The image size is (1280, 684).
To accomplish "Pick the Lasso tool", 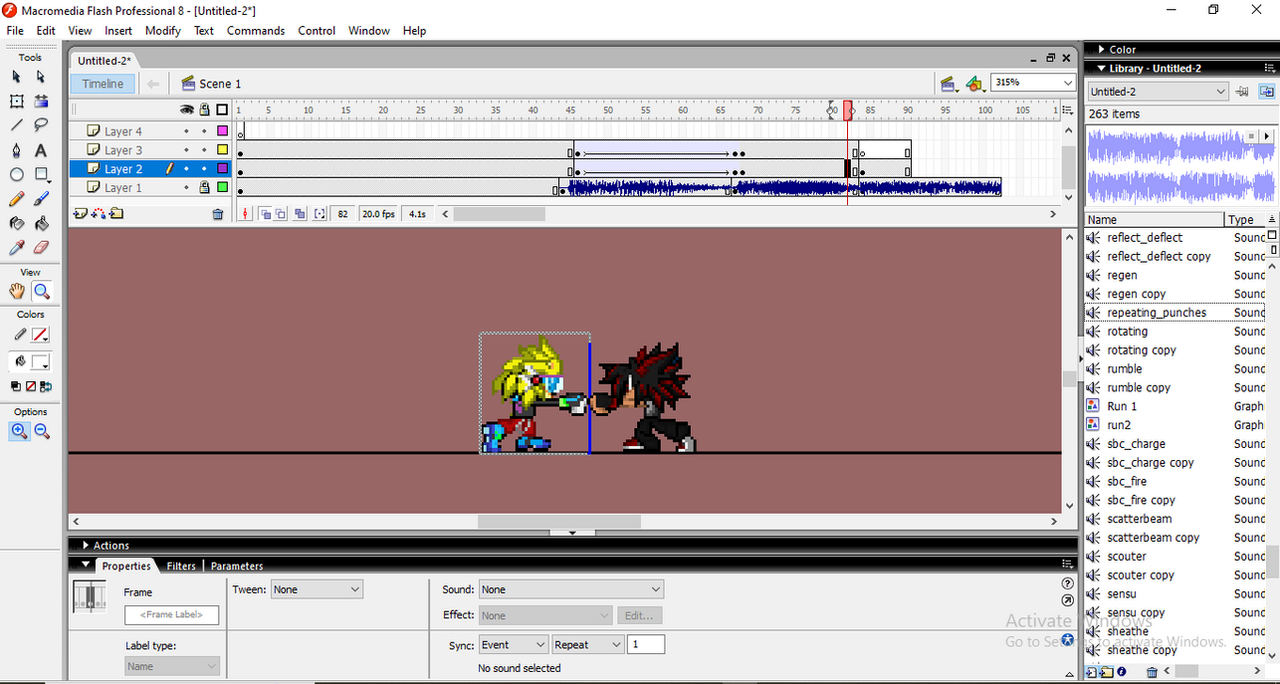I will (x=41, y=125).
